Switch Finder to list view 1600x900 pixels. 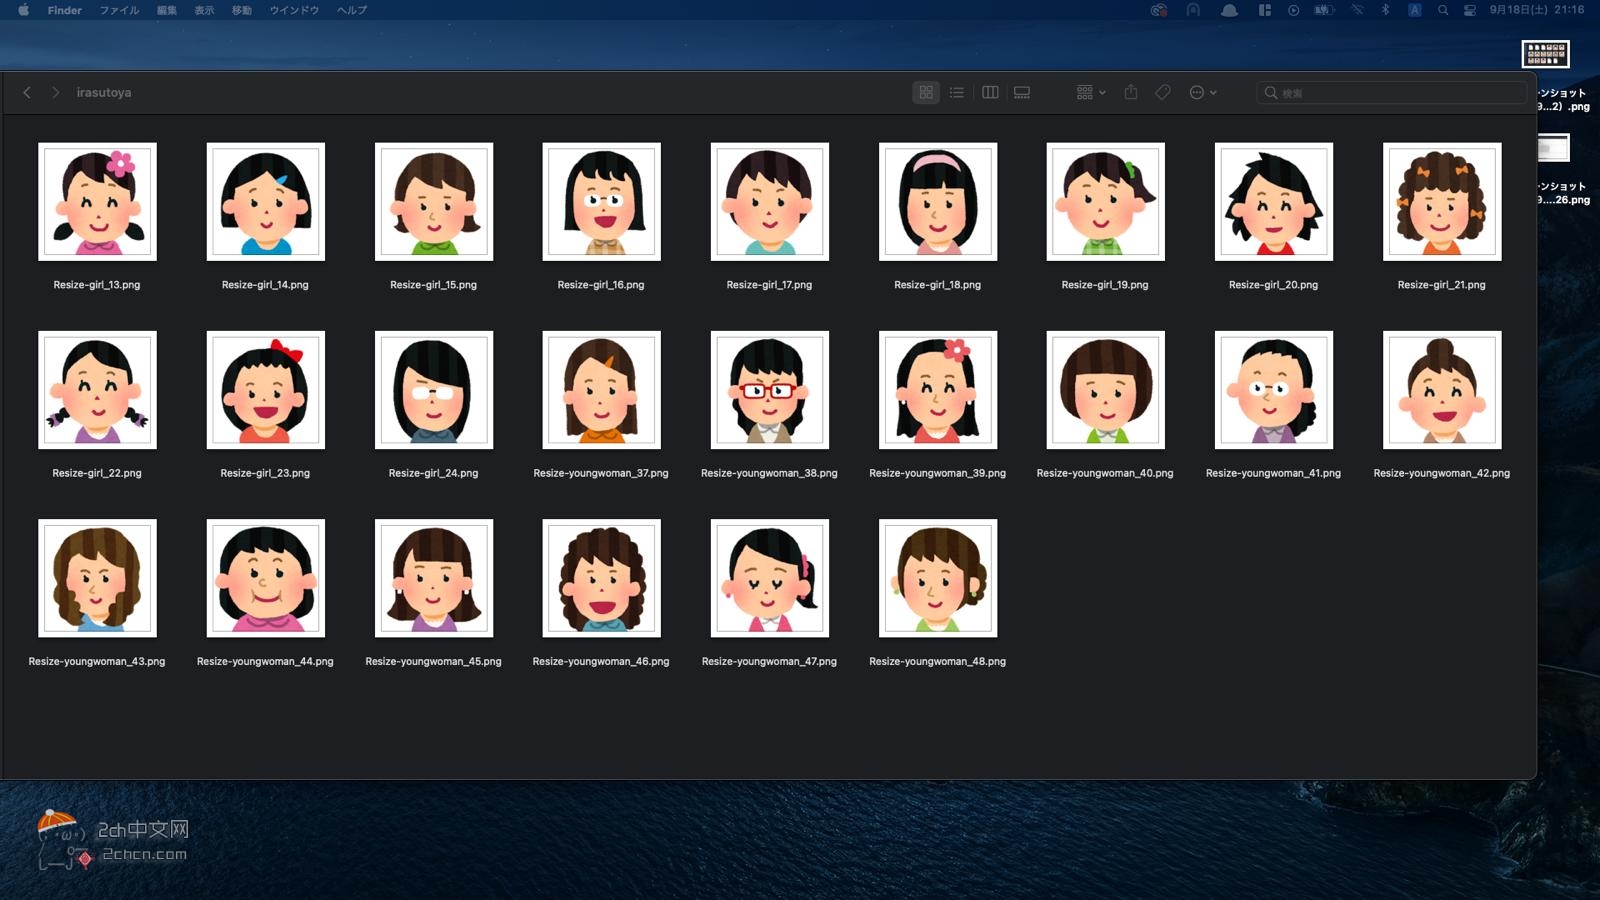click(957, 92)
